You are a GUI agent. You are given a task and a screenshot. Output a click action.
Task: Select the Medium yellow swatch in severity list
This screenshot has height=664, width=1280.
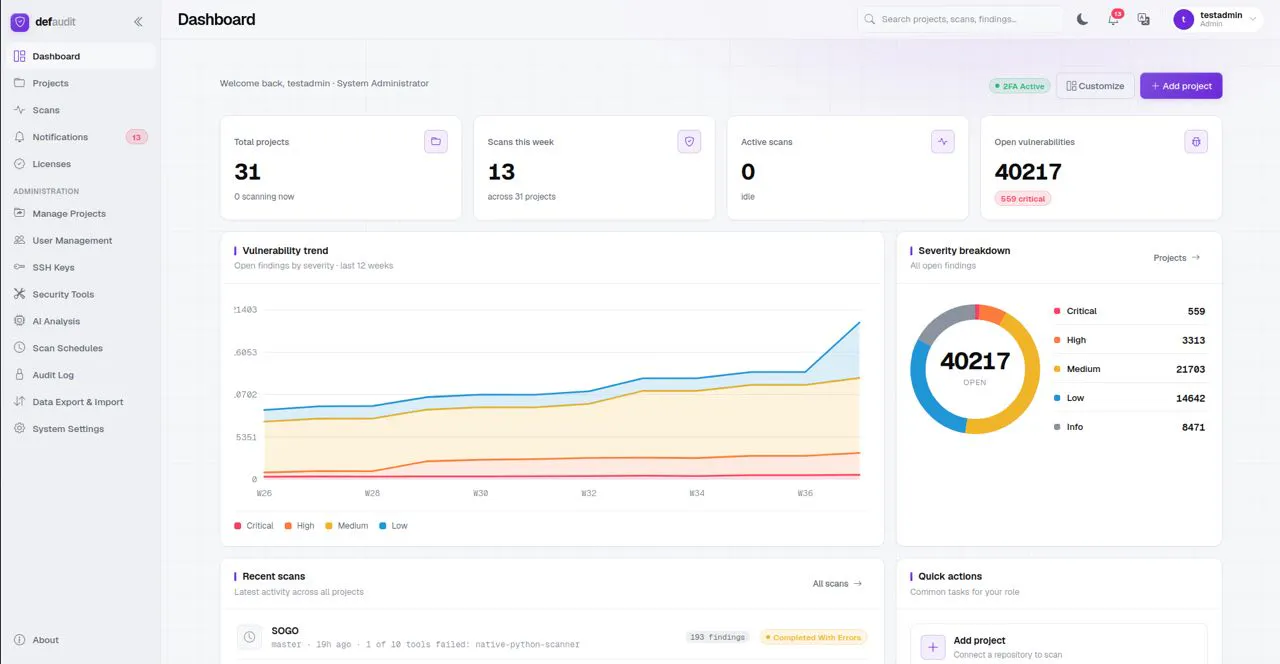point(1057,369)
